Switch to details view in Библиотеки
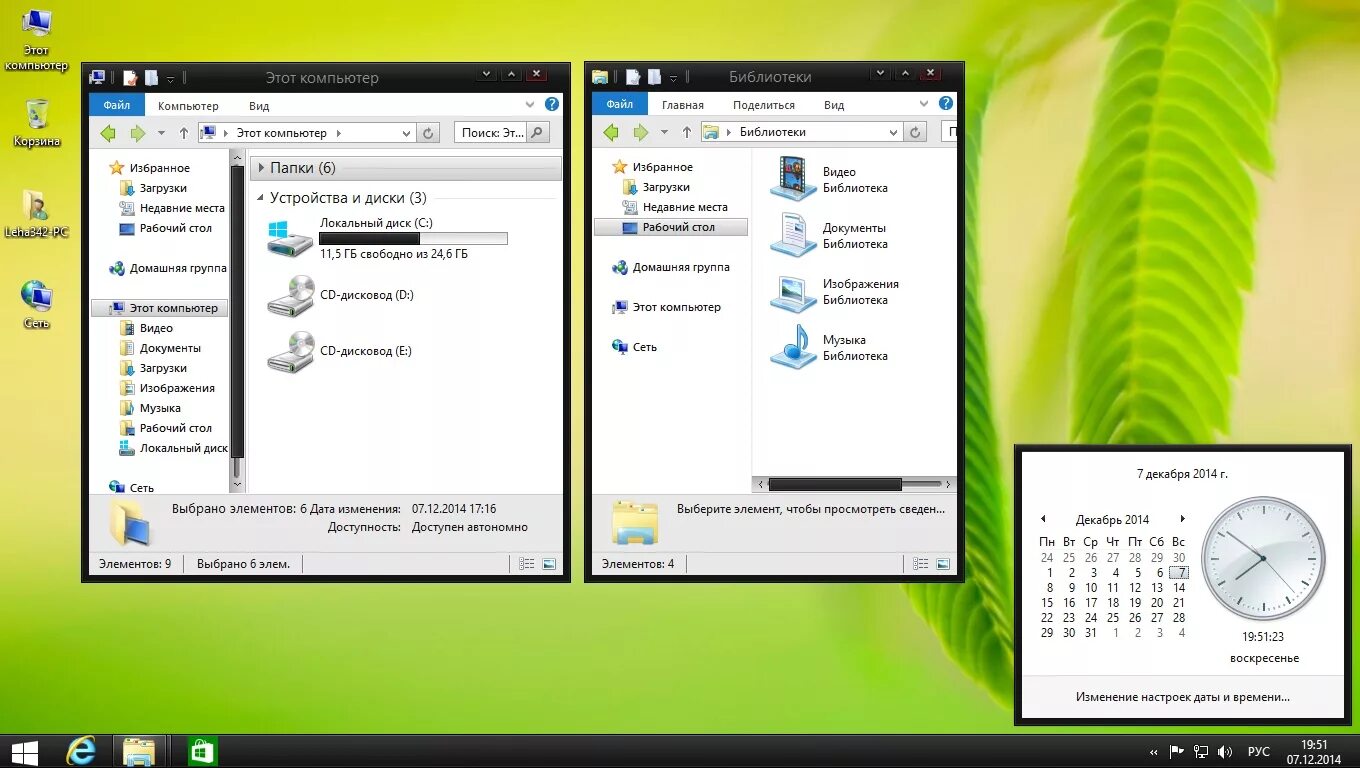 click(x=921, y=564)
